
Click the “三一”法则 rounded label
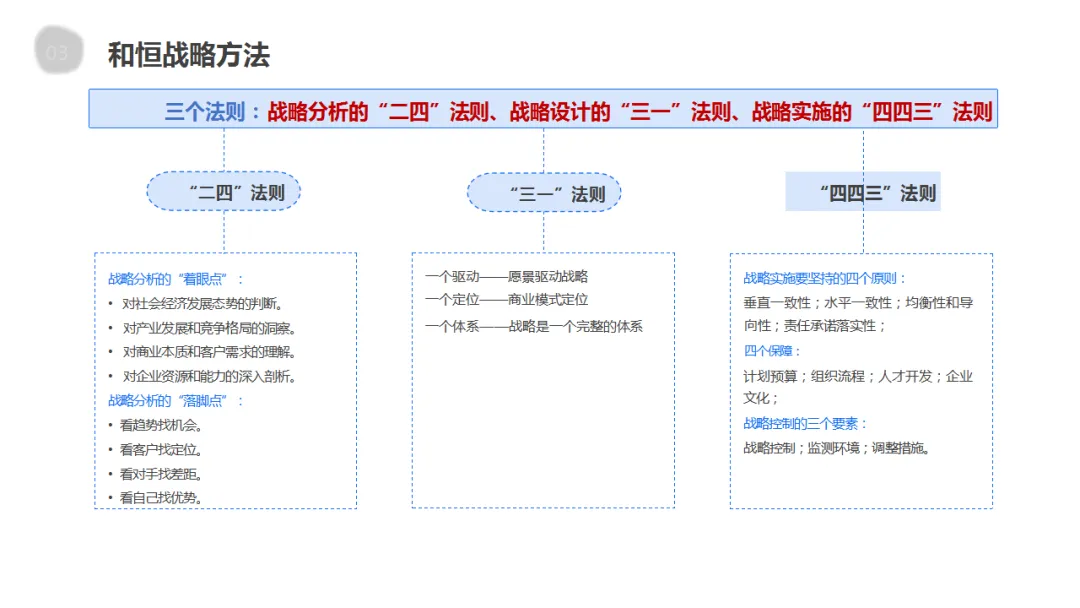[x=544, y=193]
